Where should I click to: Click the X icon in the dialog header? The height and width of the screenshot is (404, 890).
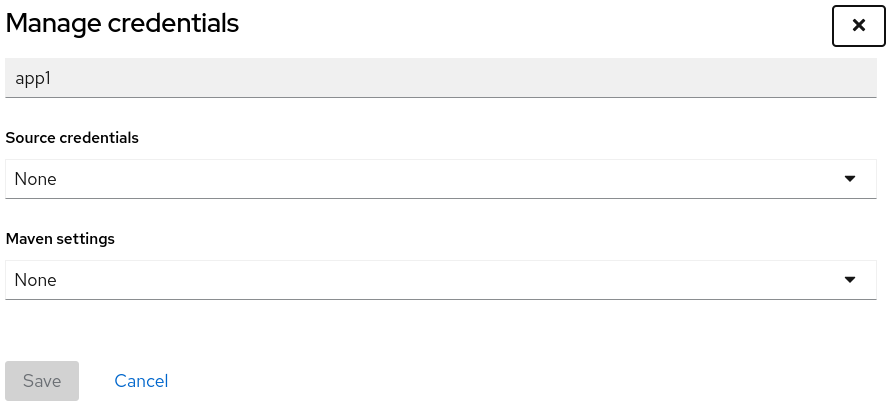pos(858,26)
